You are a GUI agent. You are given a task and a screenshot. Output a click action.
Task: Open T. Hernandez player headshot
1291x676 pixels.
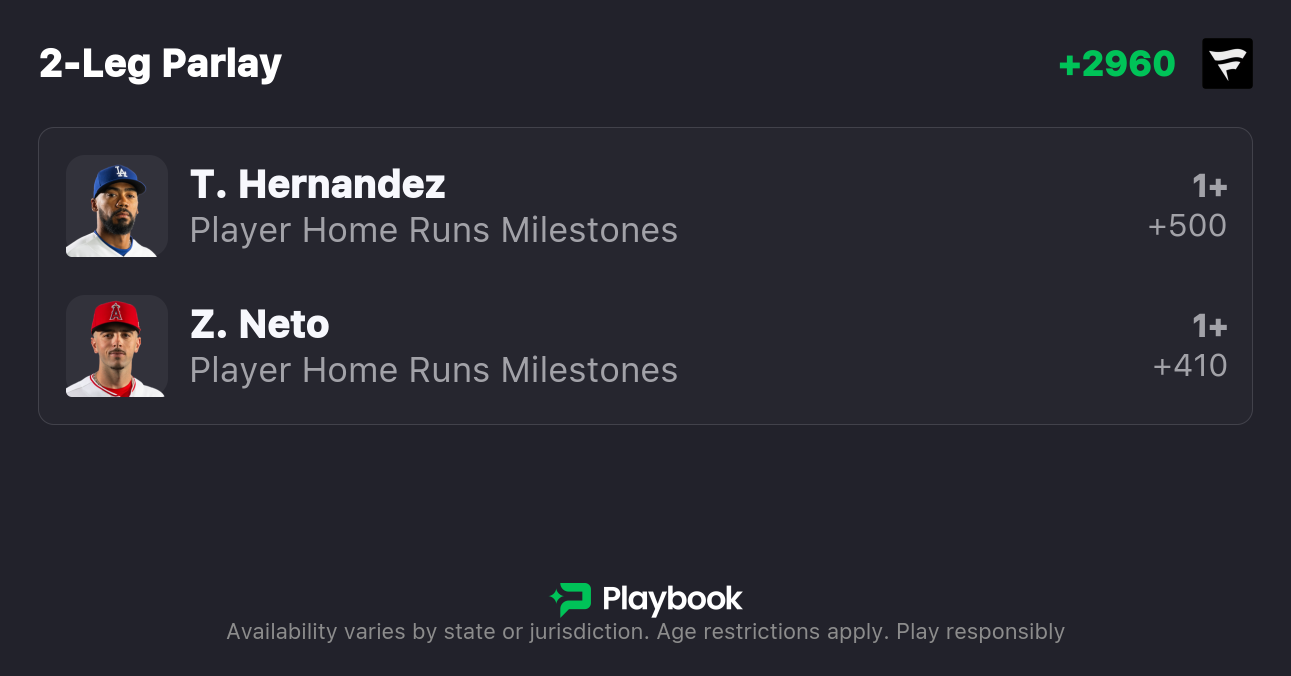click(117, 206)
